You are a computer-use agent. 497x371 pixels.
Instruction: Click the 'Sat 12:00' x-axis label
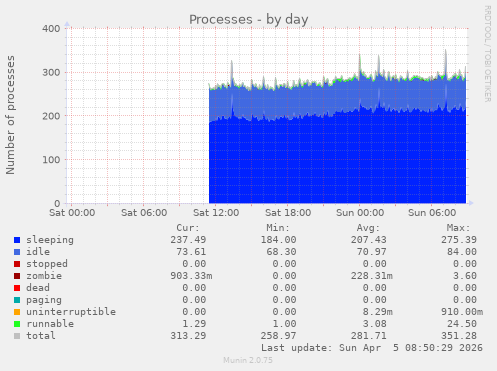point(216,213)
